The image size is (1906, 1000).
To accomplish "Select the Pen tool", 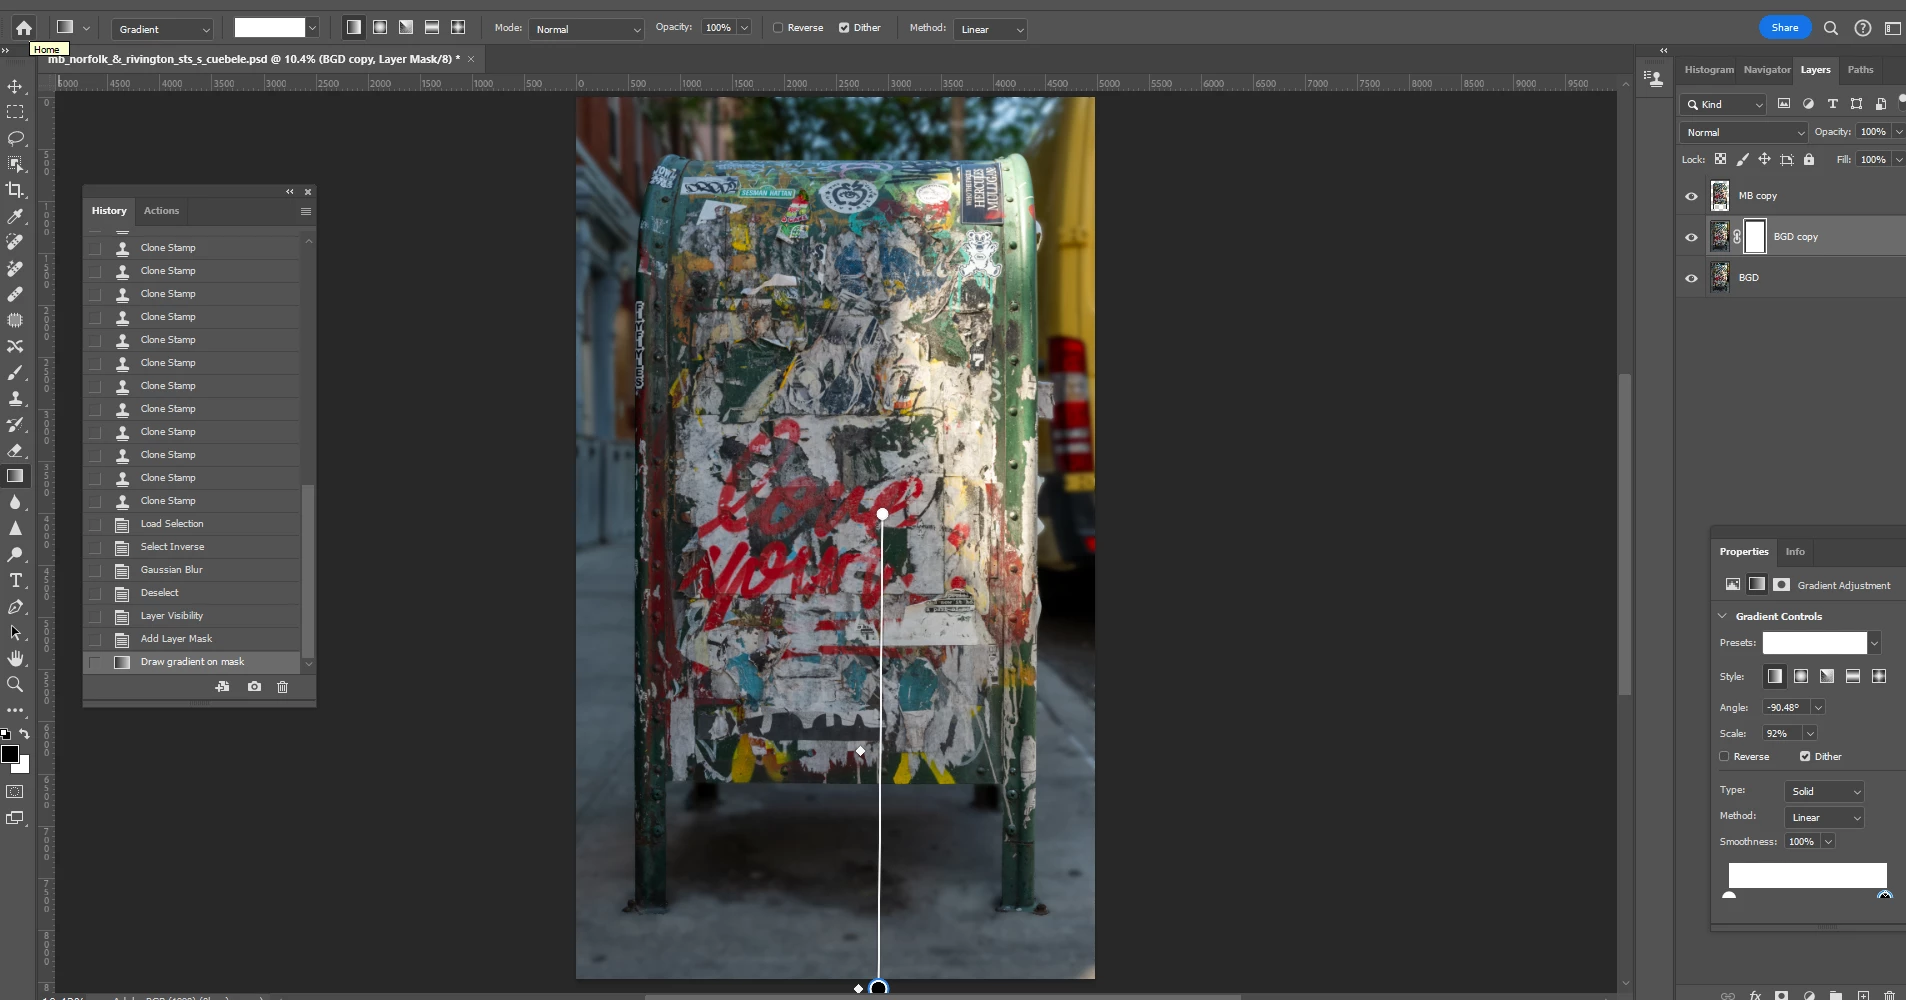I will coord(15,606).
